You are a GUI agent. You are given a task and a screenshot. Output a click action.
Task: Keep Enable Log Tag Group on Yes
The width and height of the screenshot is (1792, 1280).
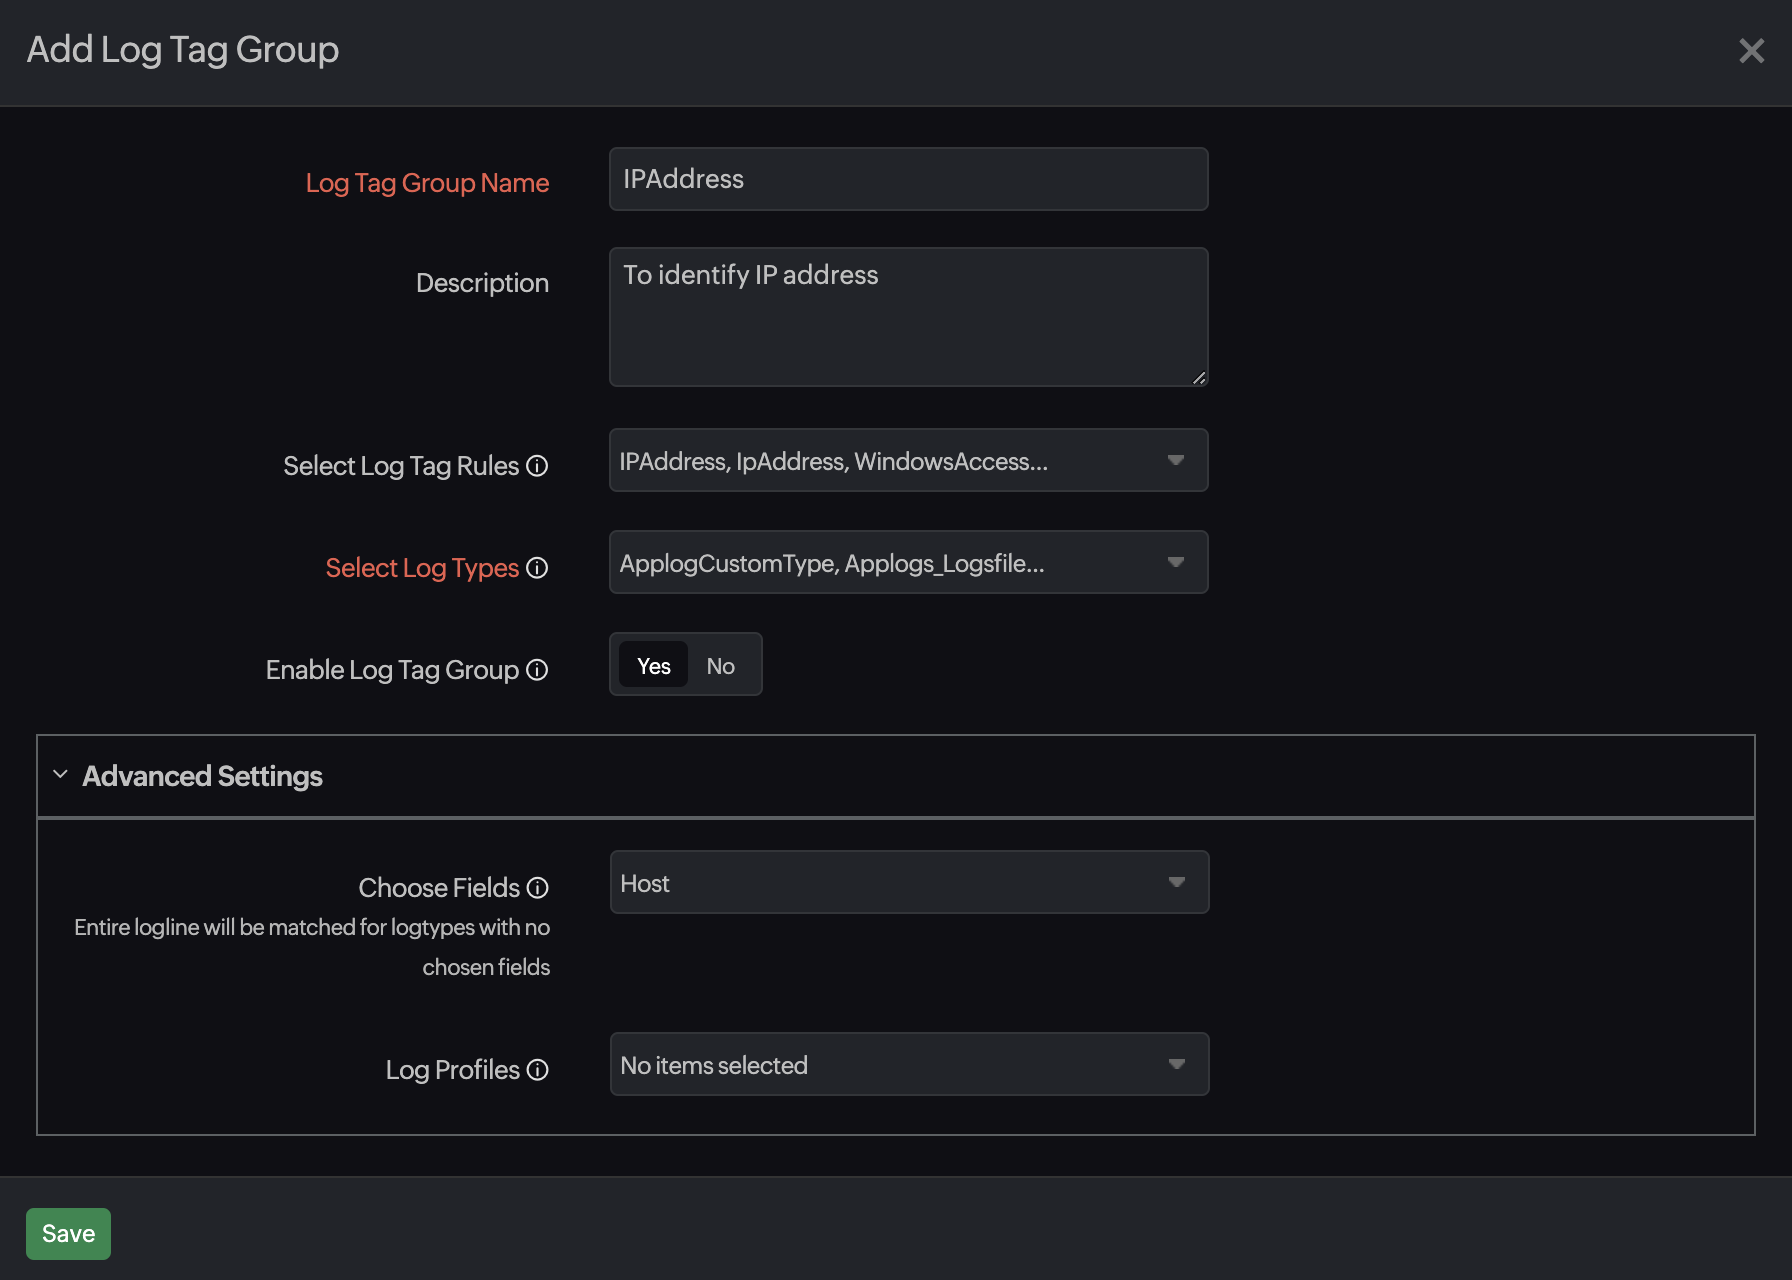pos(653,665)
